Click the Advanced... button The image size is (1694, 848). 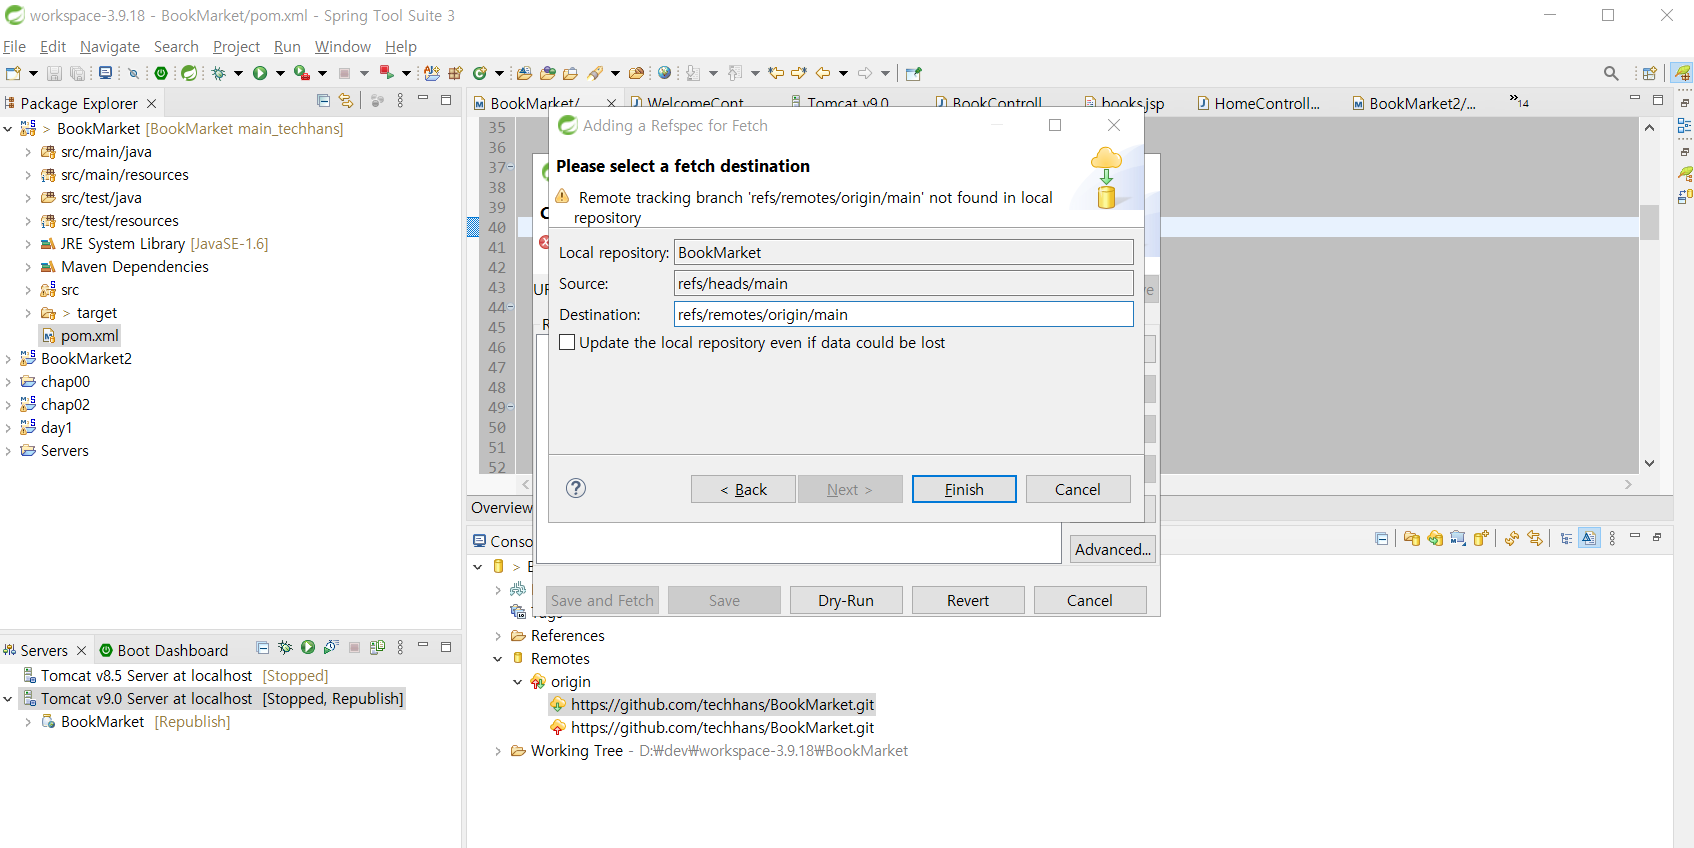(1113, 549)
